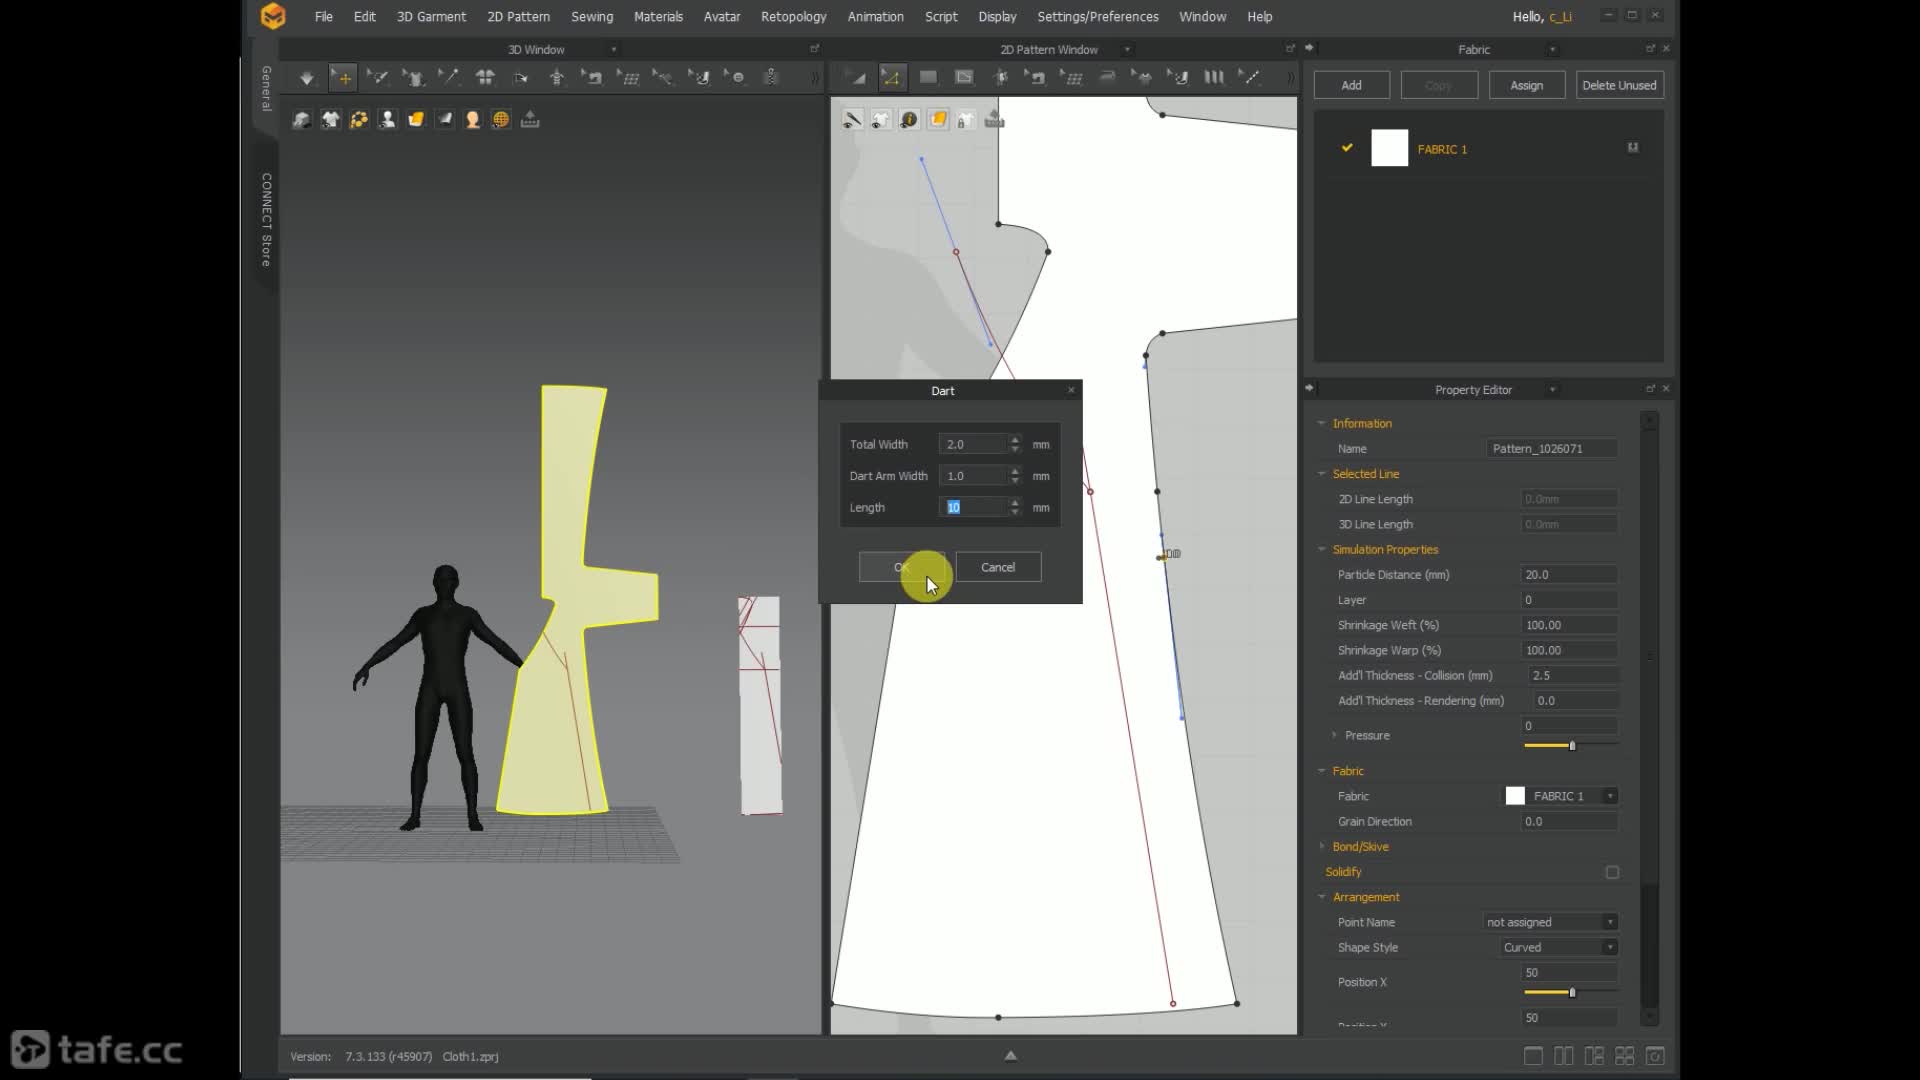Open the CONNECT Store side tab
1920x1080 pixels.
pos(266,219)
